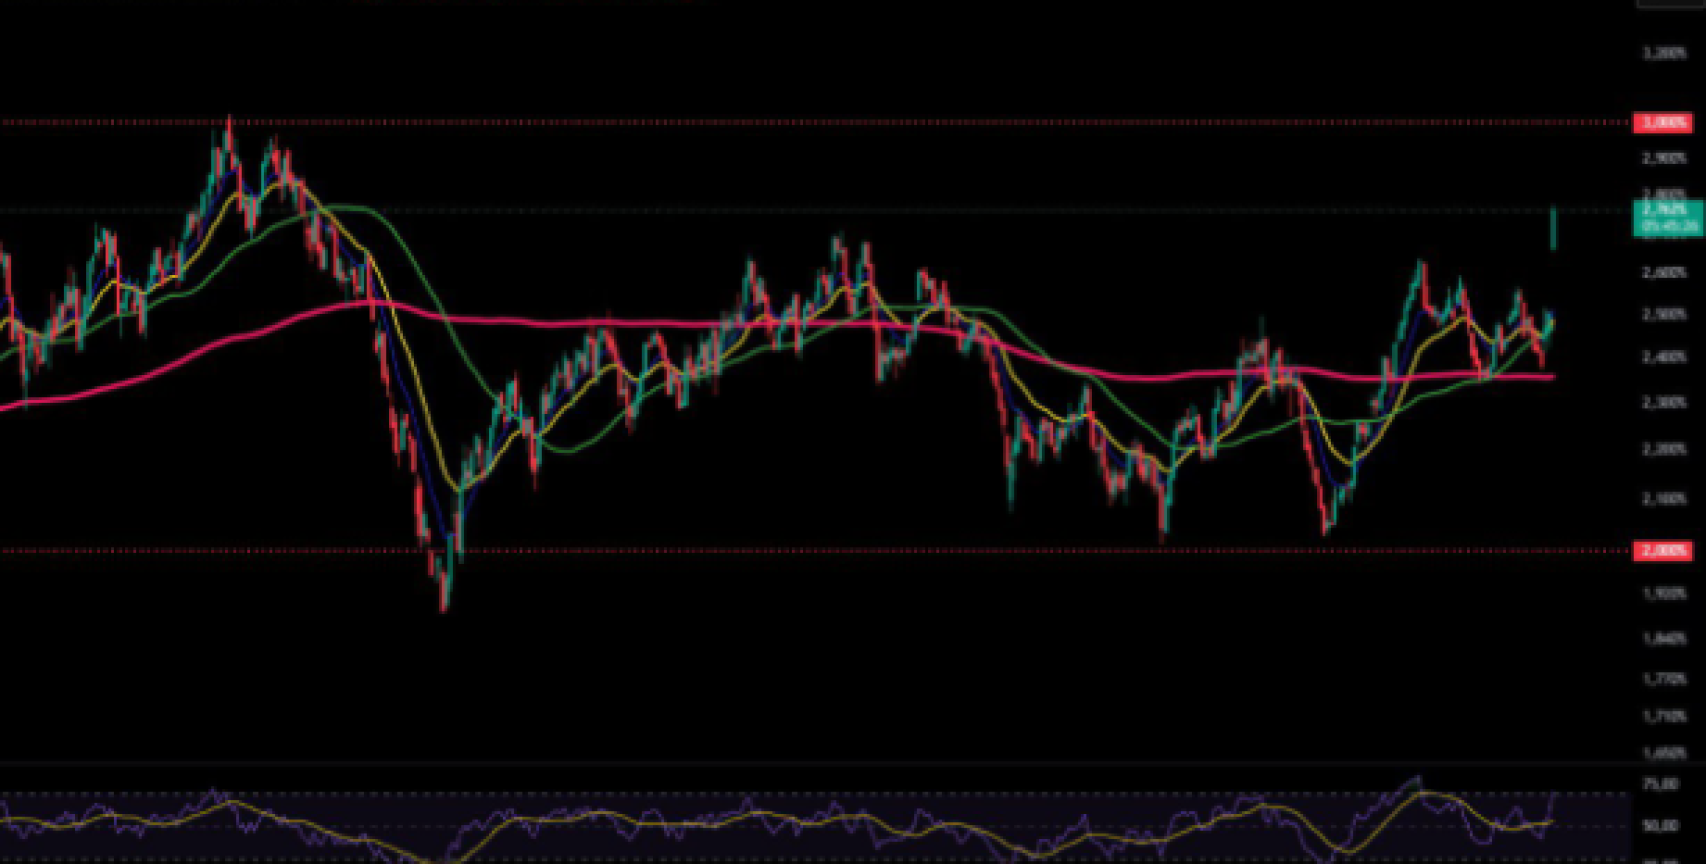This screenshot has height=864, width=1706.
Task: Click the 2.400% price axis label
Action: [x=1664, y=357]
